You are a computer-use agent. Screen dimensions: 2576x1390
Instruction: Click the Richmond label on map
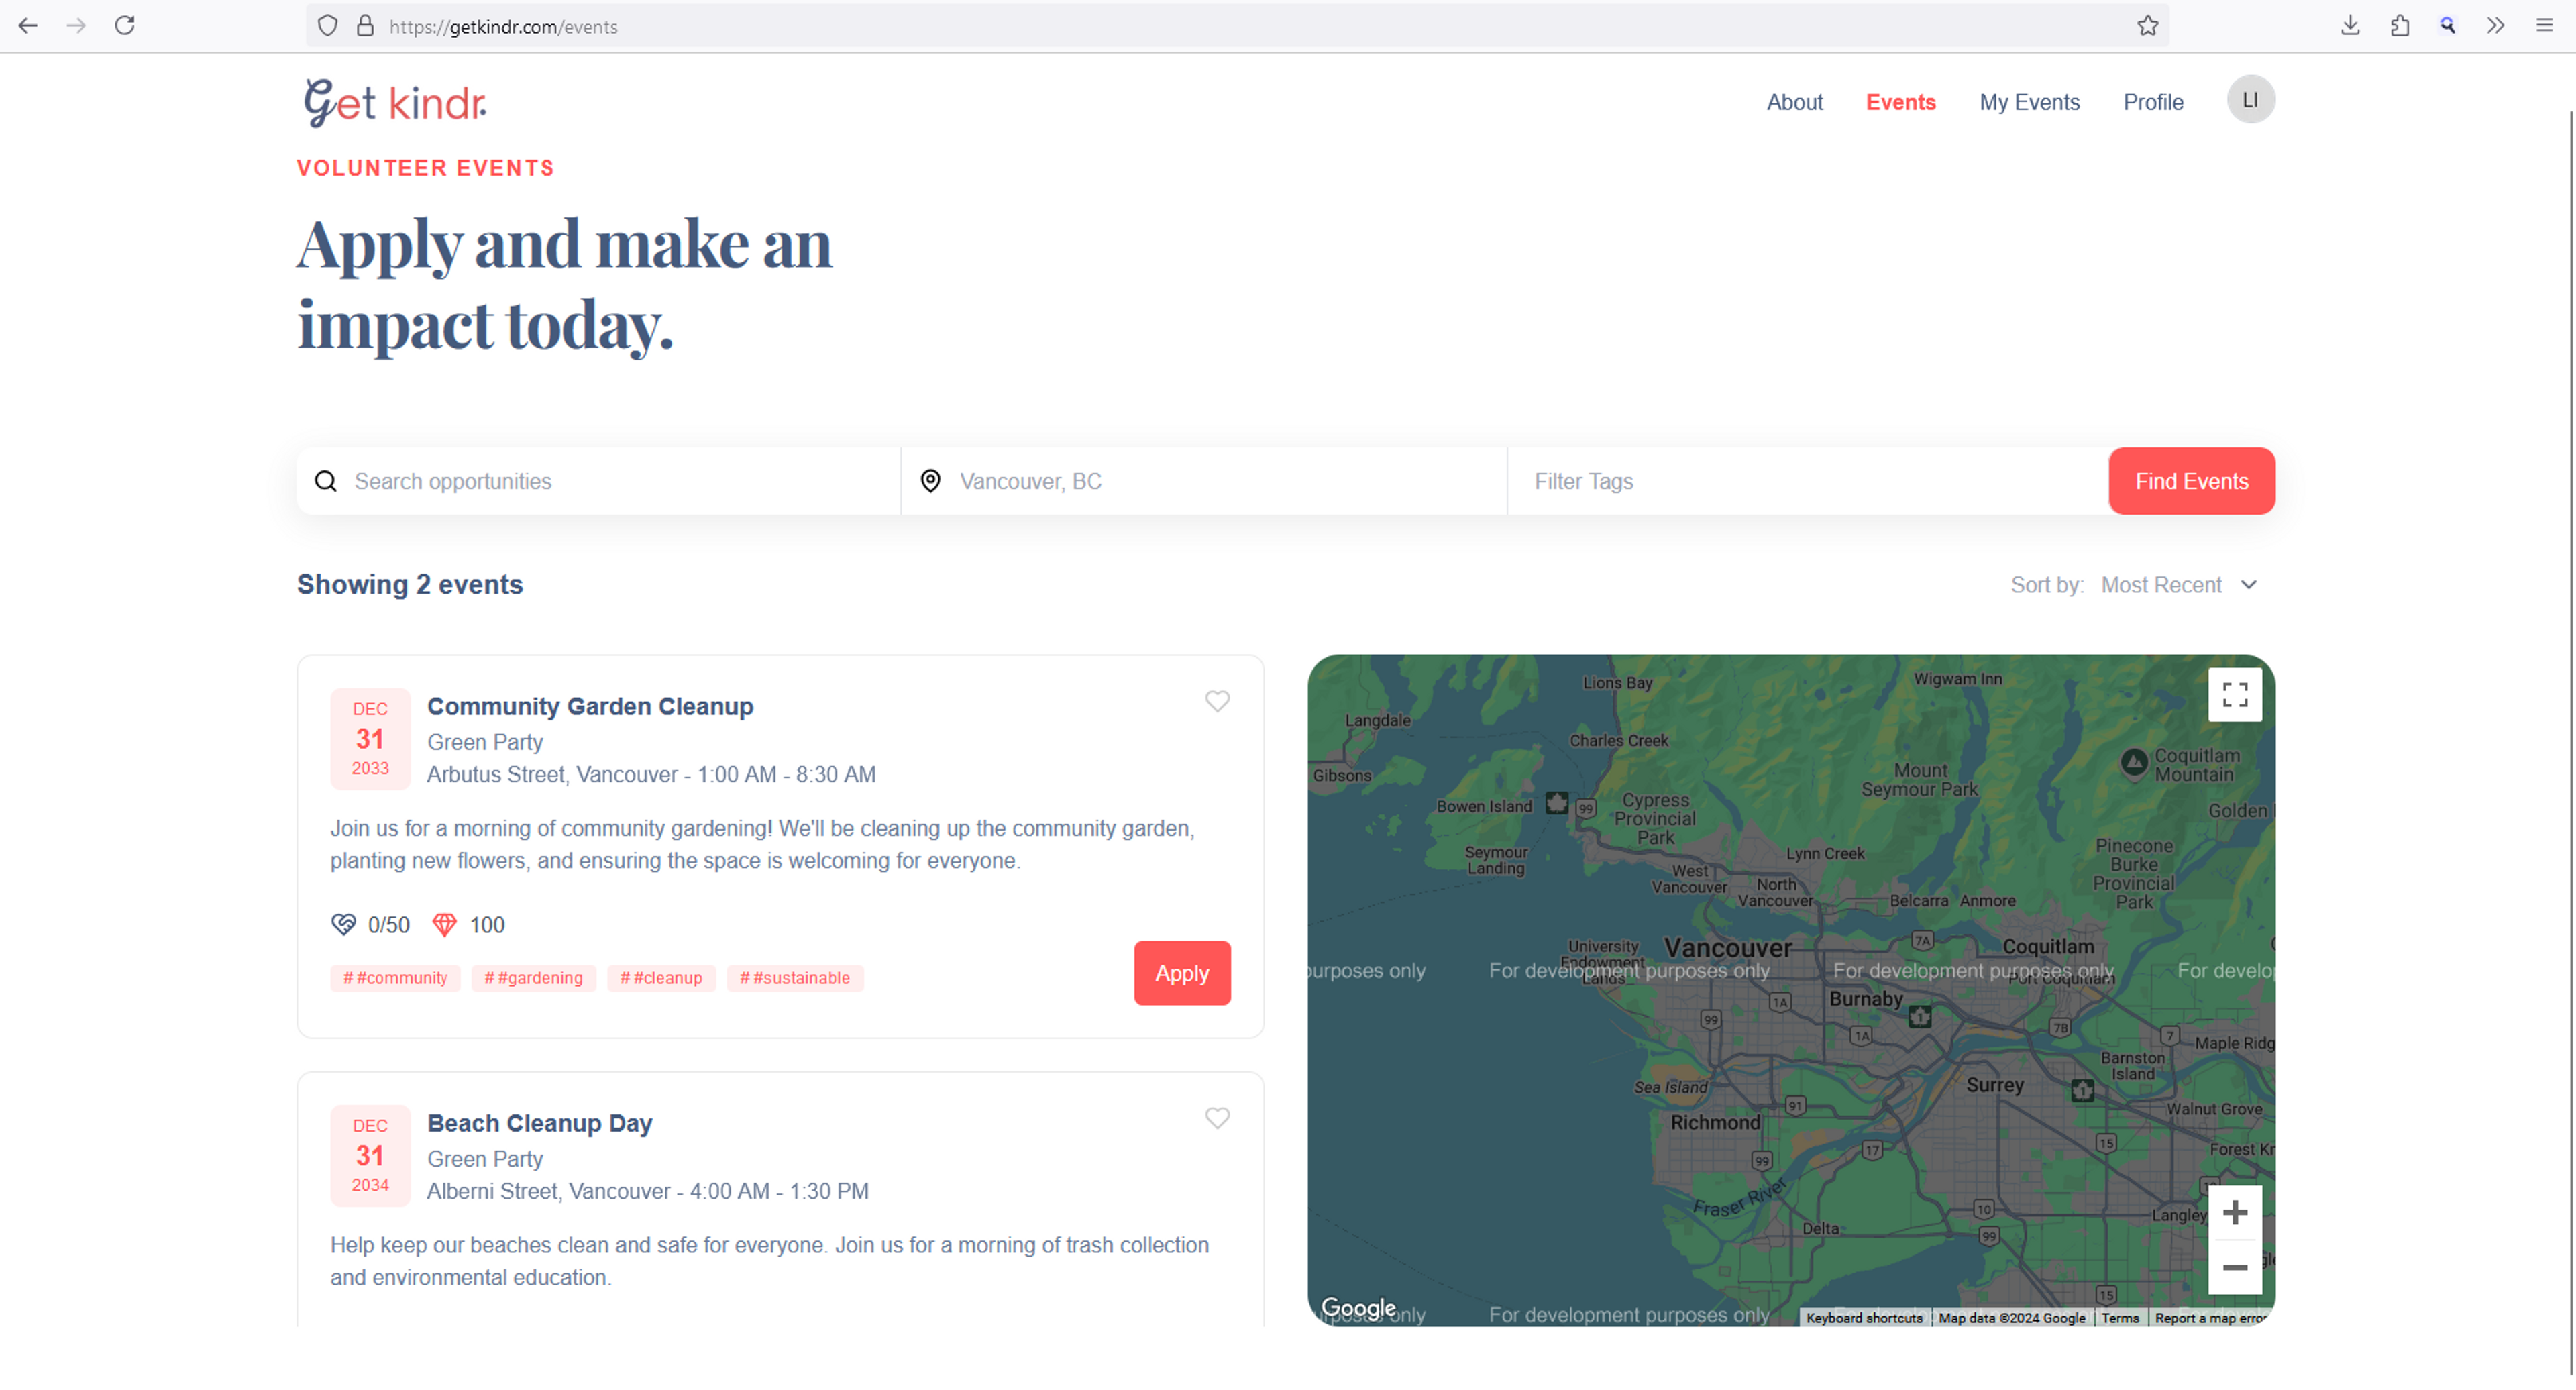pos(1714,1122)
